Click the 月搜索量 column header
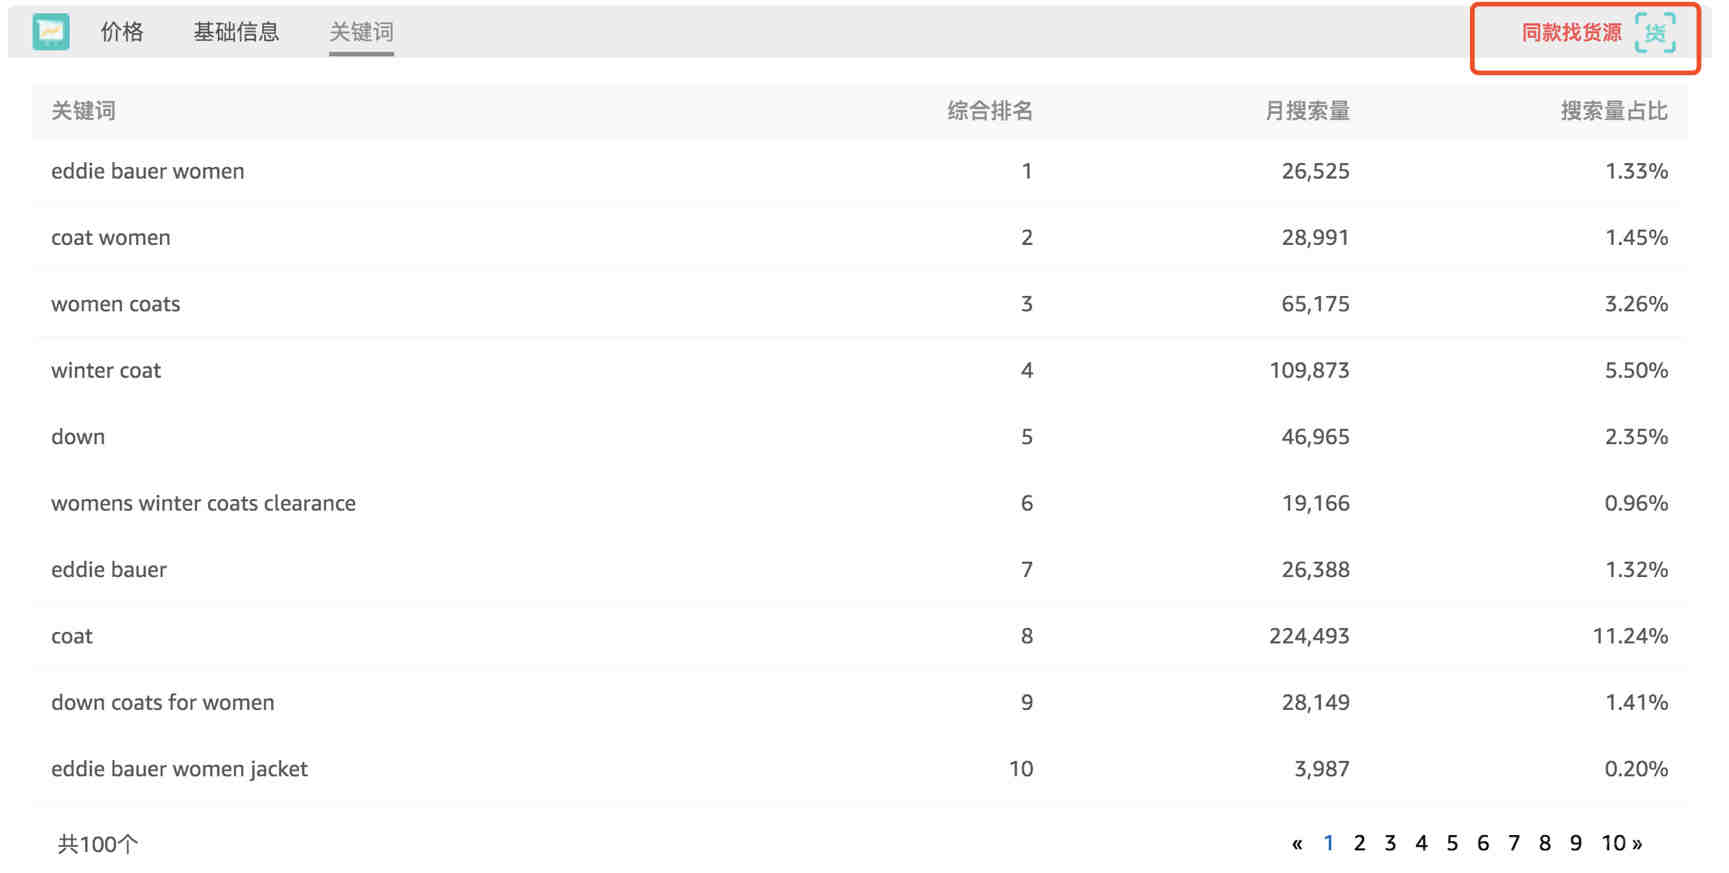The height and width of the screenshot is (873, 1729). pyautogui.click(x=1307, y=111)
